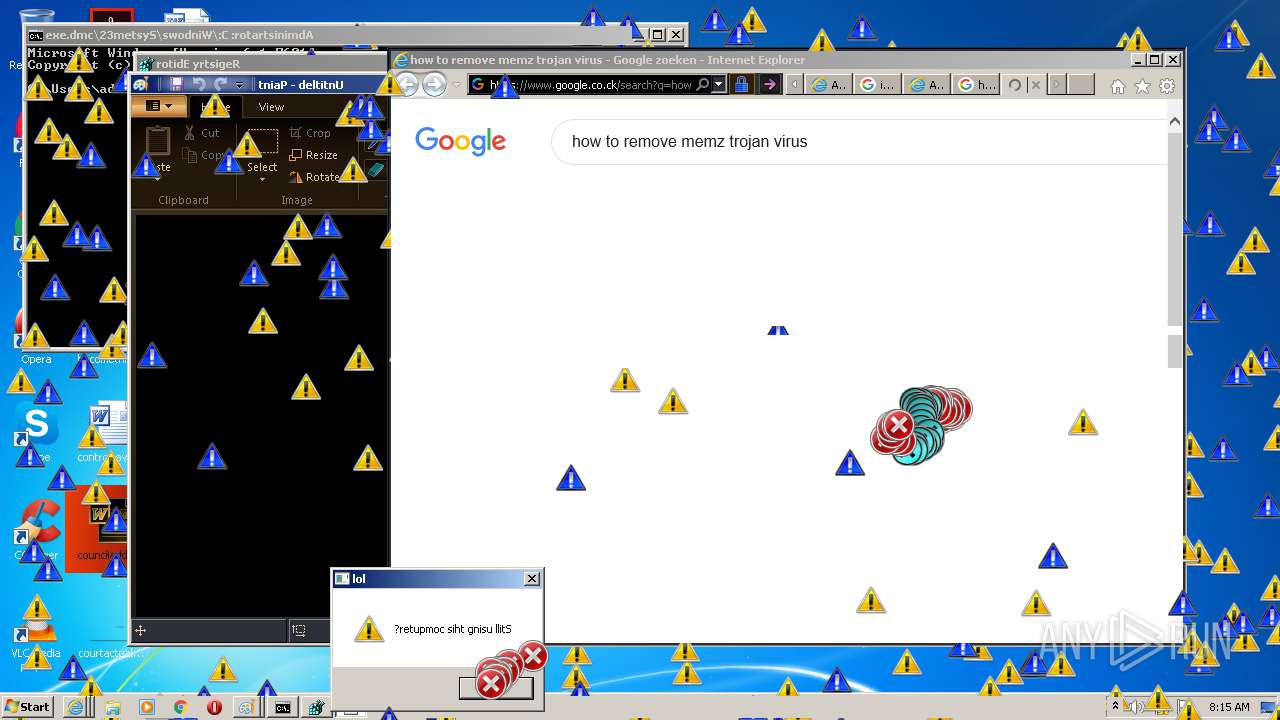Image resolution: width=1280 pixels, height=720 pixels.
Task: Open IE Tools gear icon
Action: 1166,86
